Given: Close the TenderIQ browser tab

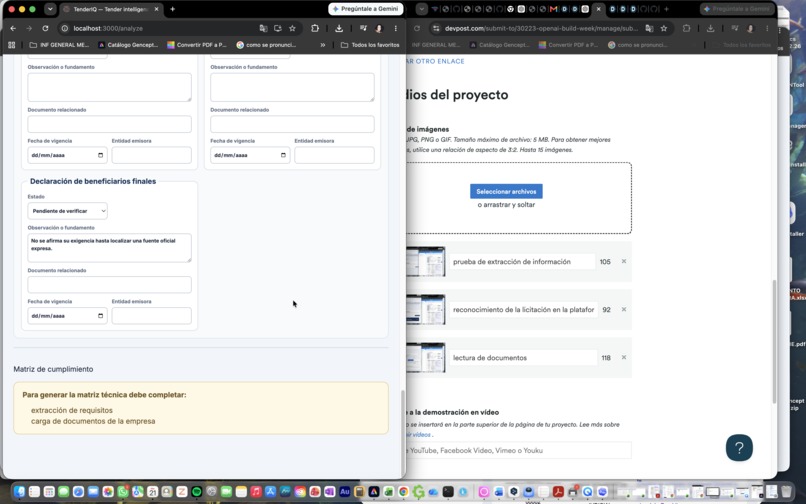Looking at the screenshot, I should [157, 9].
